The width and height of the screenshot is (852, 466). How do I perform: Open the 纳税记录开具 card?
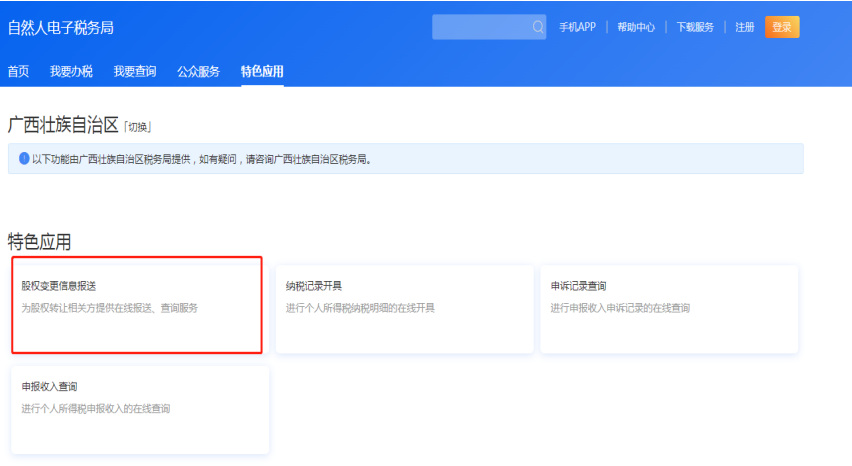click(x=403, y=308)
